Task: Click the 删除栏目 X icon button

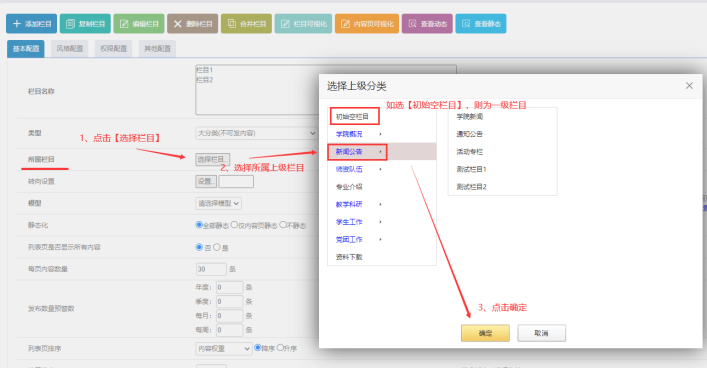Action: [x=193, y=24]
